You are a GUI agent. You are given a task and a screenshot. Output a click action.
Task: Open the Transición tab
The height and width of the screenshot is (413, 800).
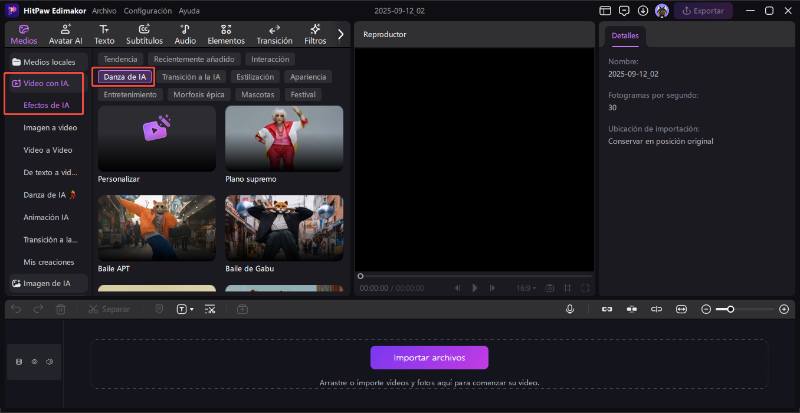click(x=274, y=35)
